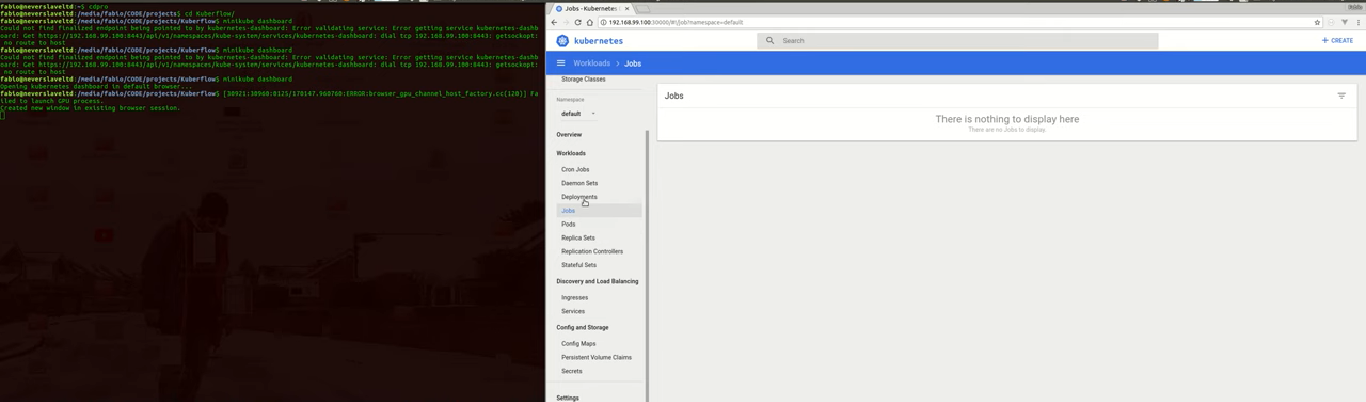
Task: Open the browser three-dot menu
Action: [x=1358, y=22]
